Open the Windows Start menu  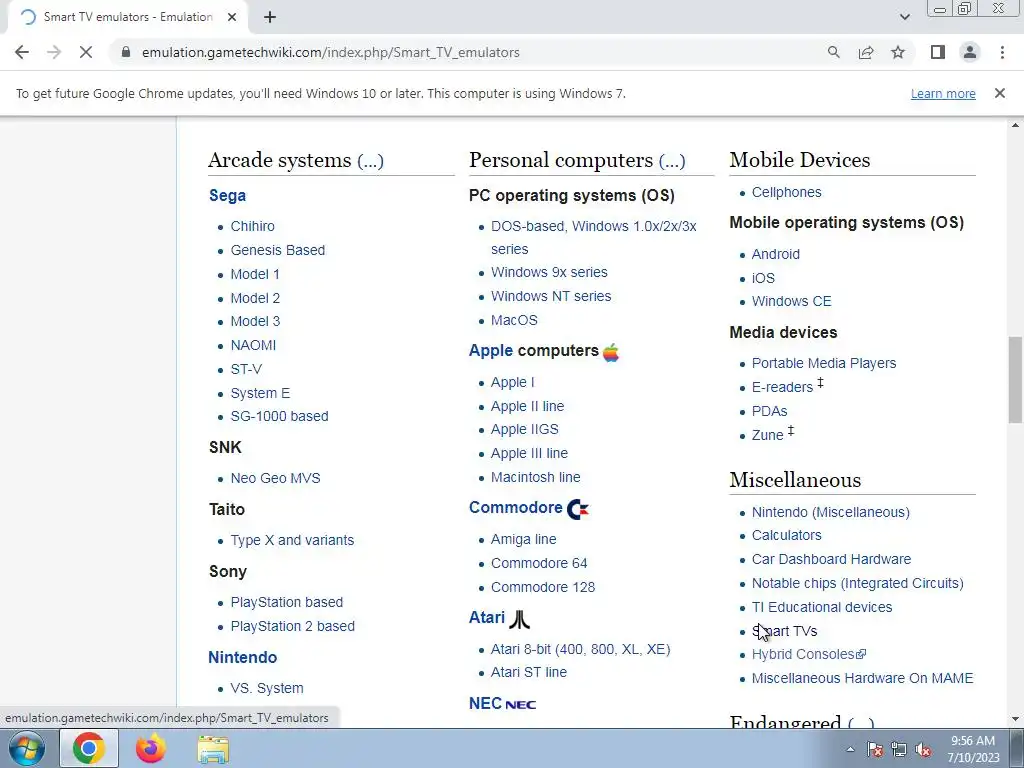click(x=27, y=748)
